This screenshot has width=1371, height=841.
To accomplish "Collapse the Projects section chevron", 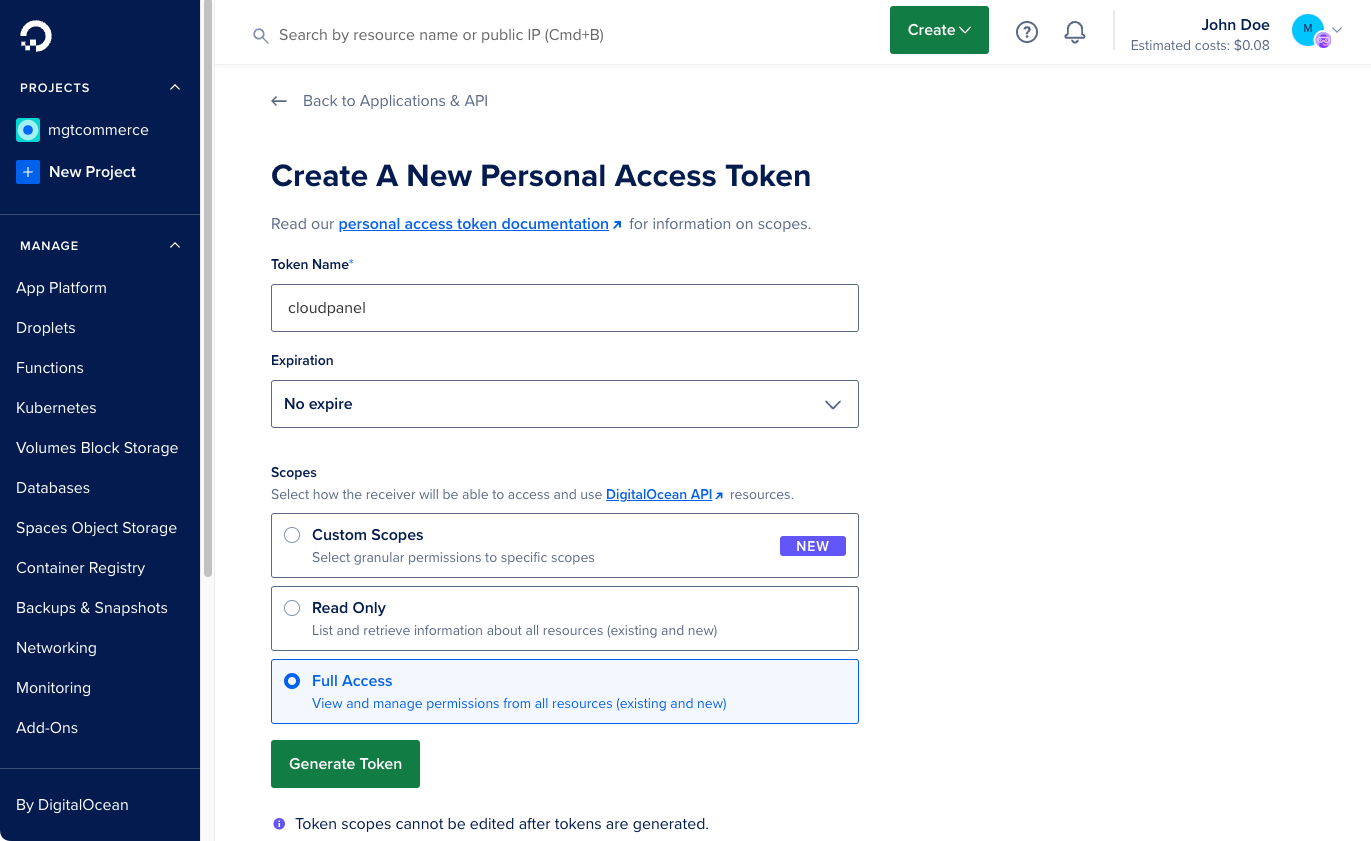I will click(x=175, y=88).
